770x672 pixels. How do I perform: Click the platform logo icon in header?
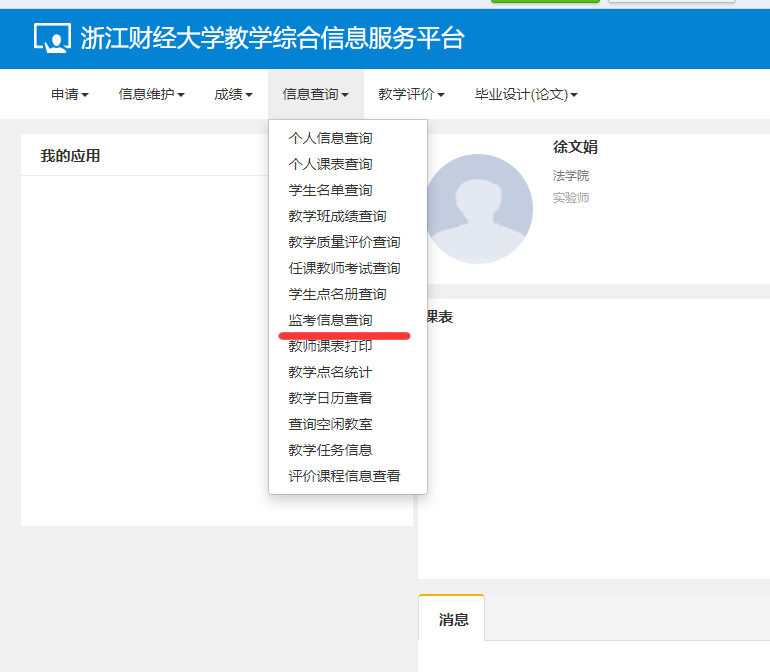tap(52, 38)
